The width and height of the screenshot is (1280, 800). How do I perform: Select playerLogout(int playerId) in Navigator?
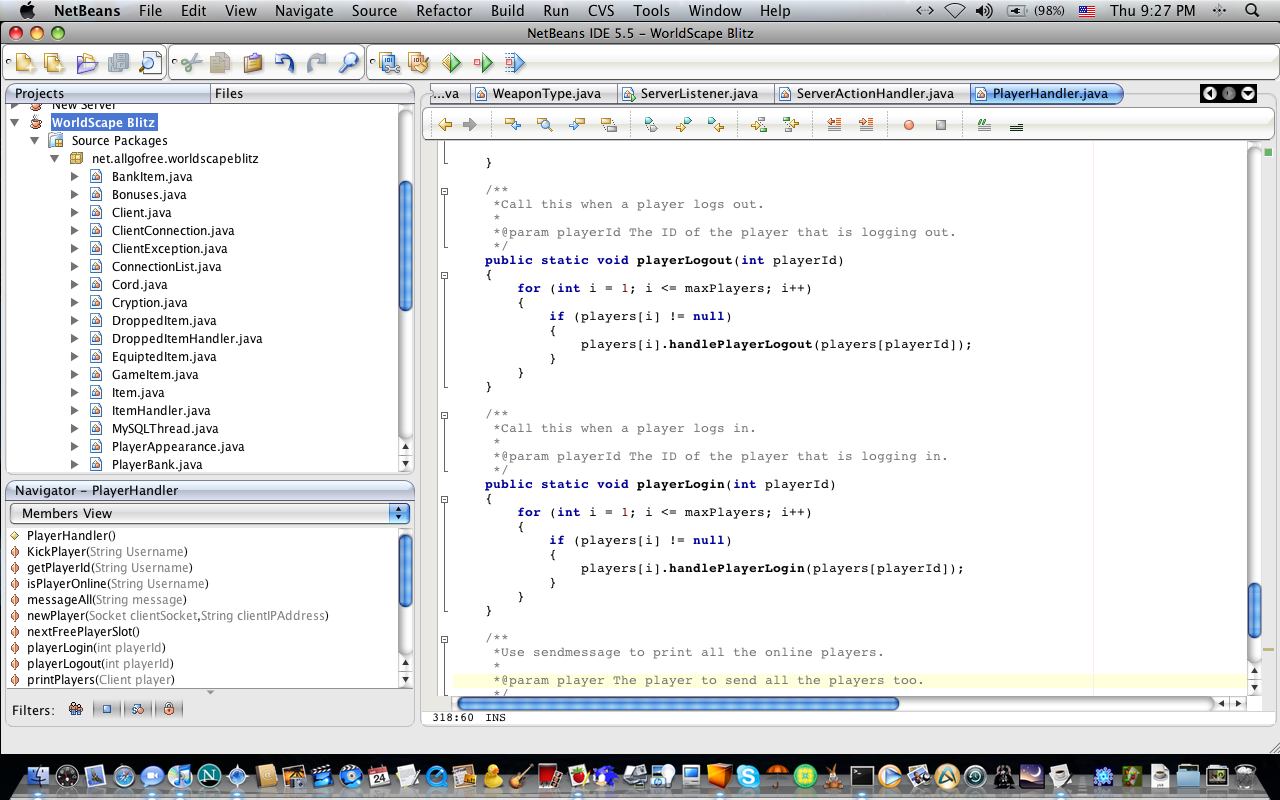[x=100, y=664]
